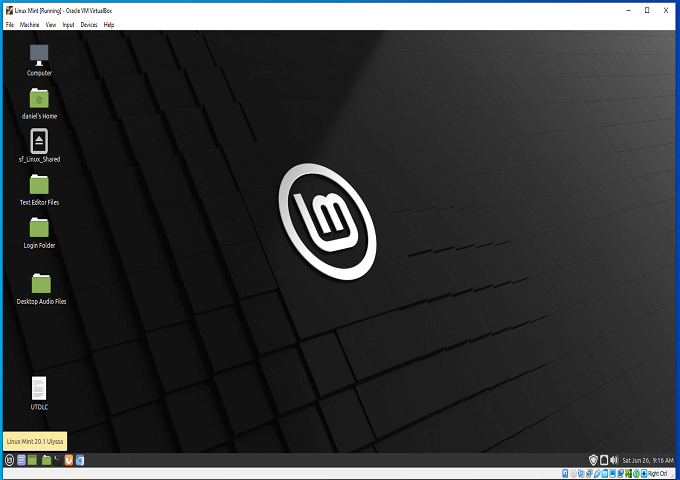Select the Desktop Audio Files folder

[x=41, y=283]
